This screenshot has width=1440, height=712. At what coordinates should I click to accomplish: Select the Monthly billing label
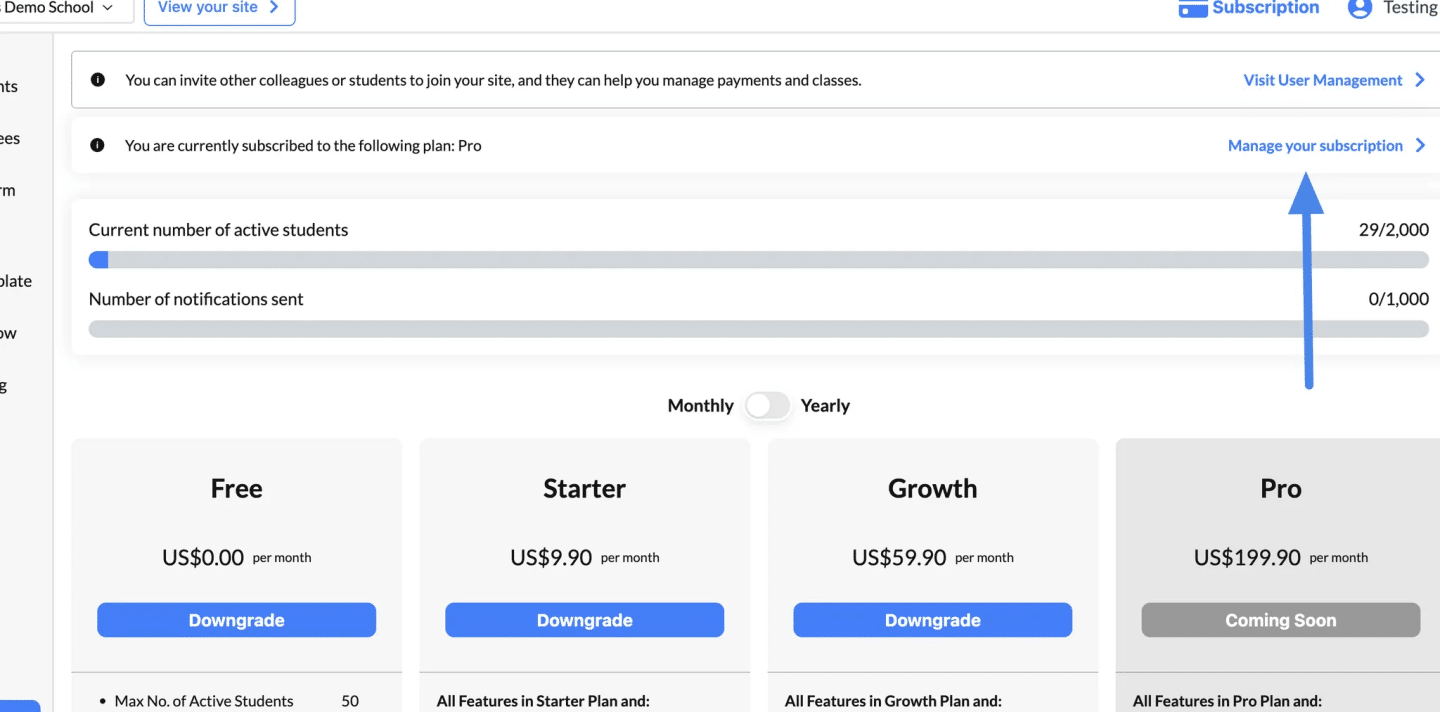700,406
